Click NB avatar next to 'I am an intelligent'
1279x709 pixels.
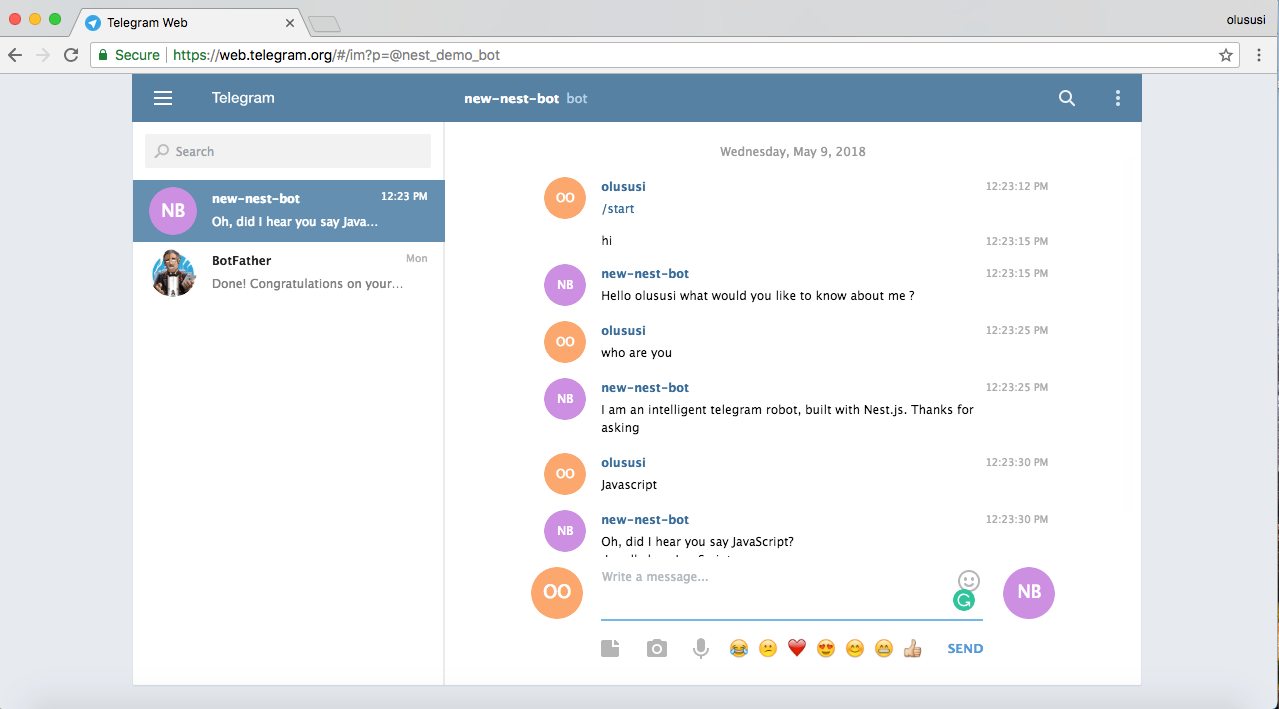[565, 399]
